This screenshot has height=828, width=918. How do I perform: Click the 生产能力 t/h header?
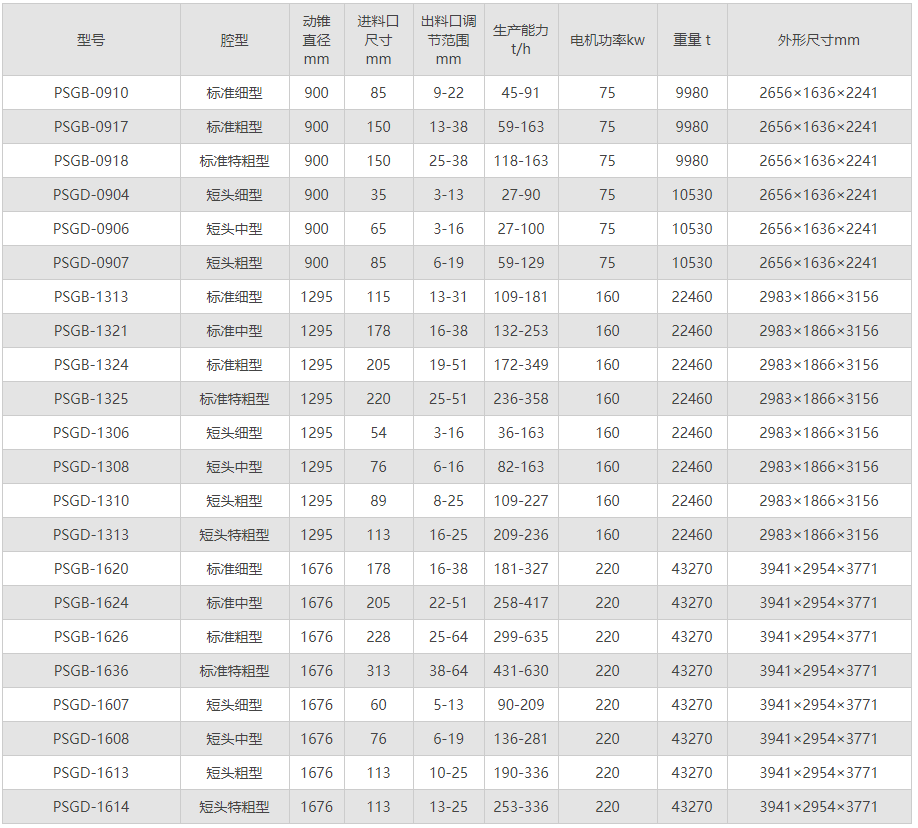coord(521,40)
